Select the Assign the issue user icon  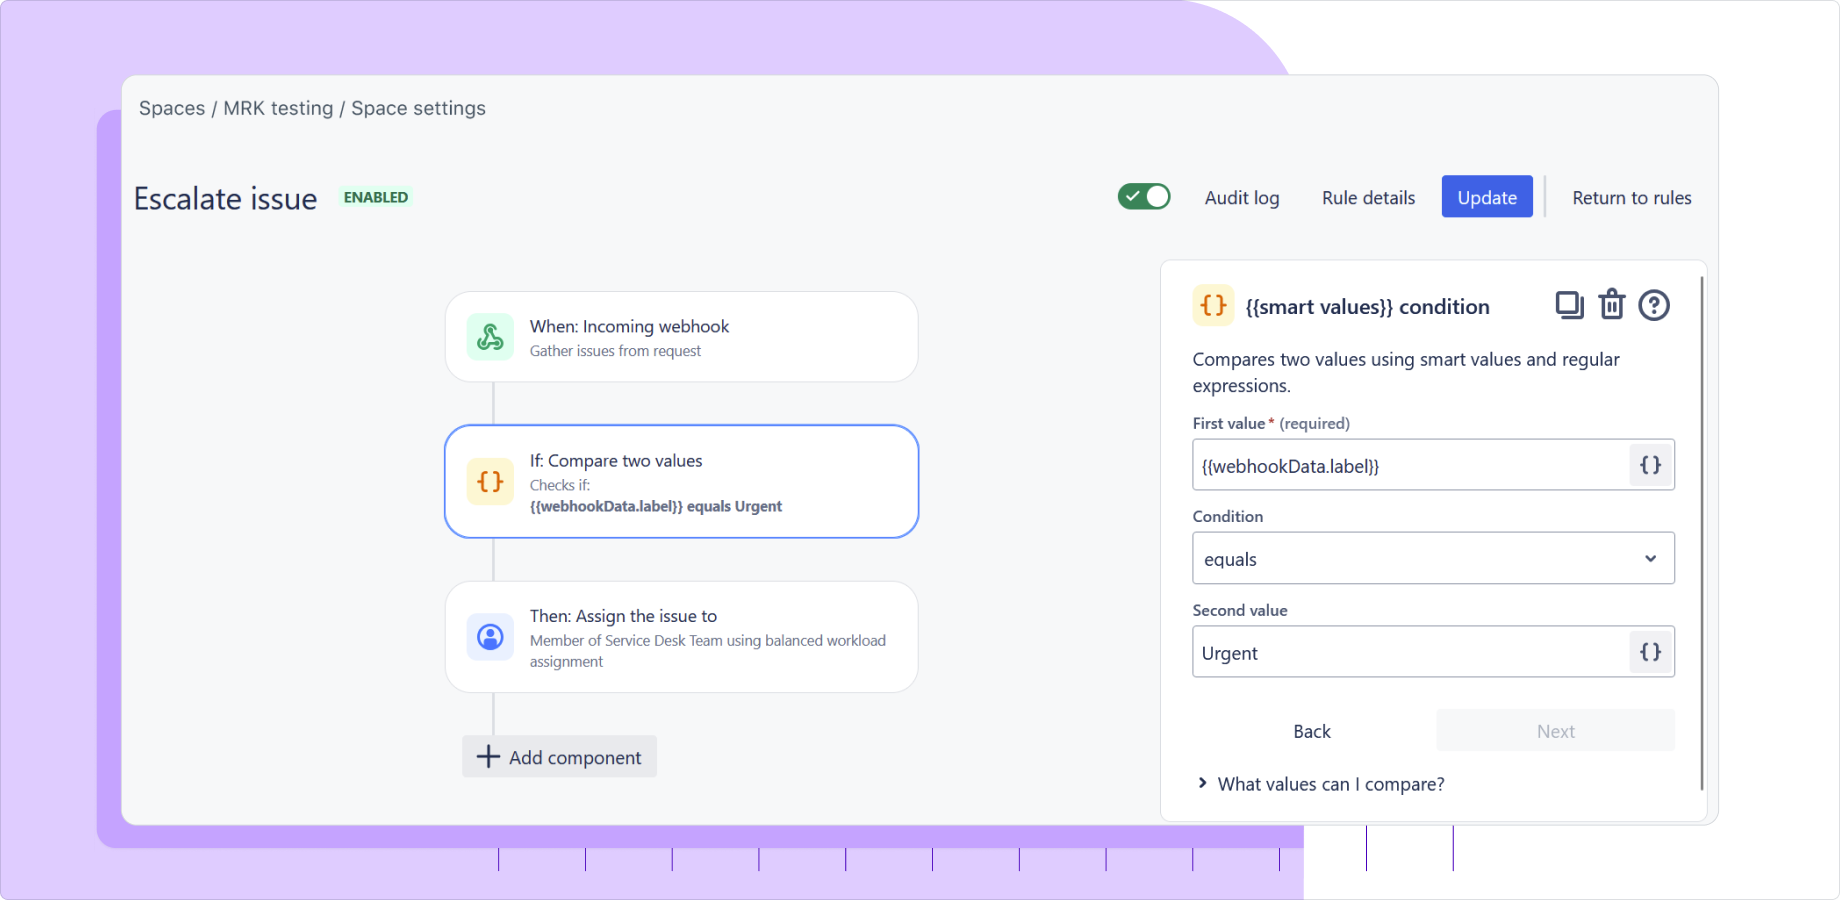490,637
